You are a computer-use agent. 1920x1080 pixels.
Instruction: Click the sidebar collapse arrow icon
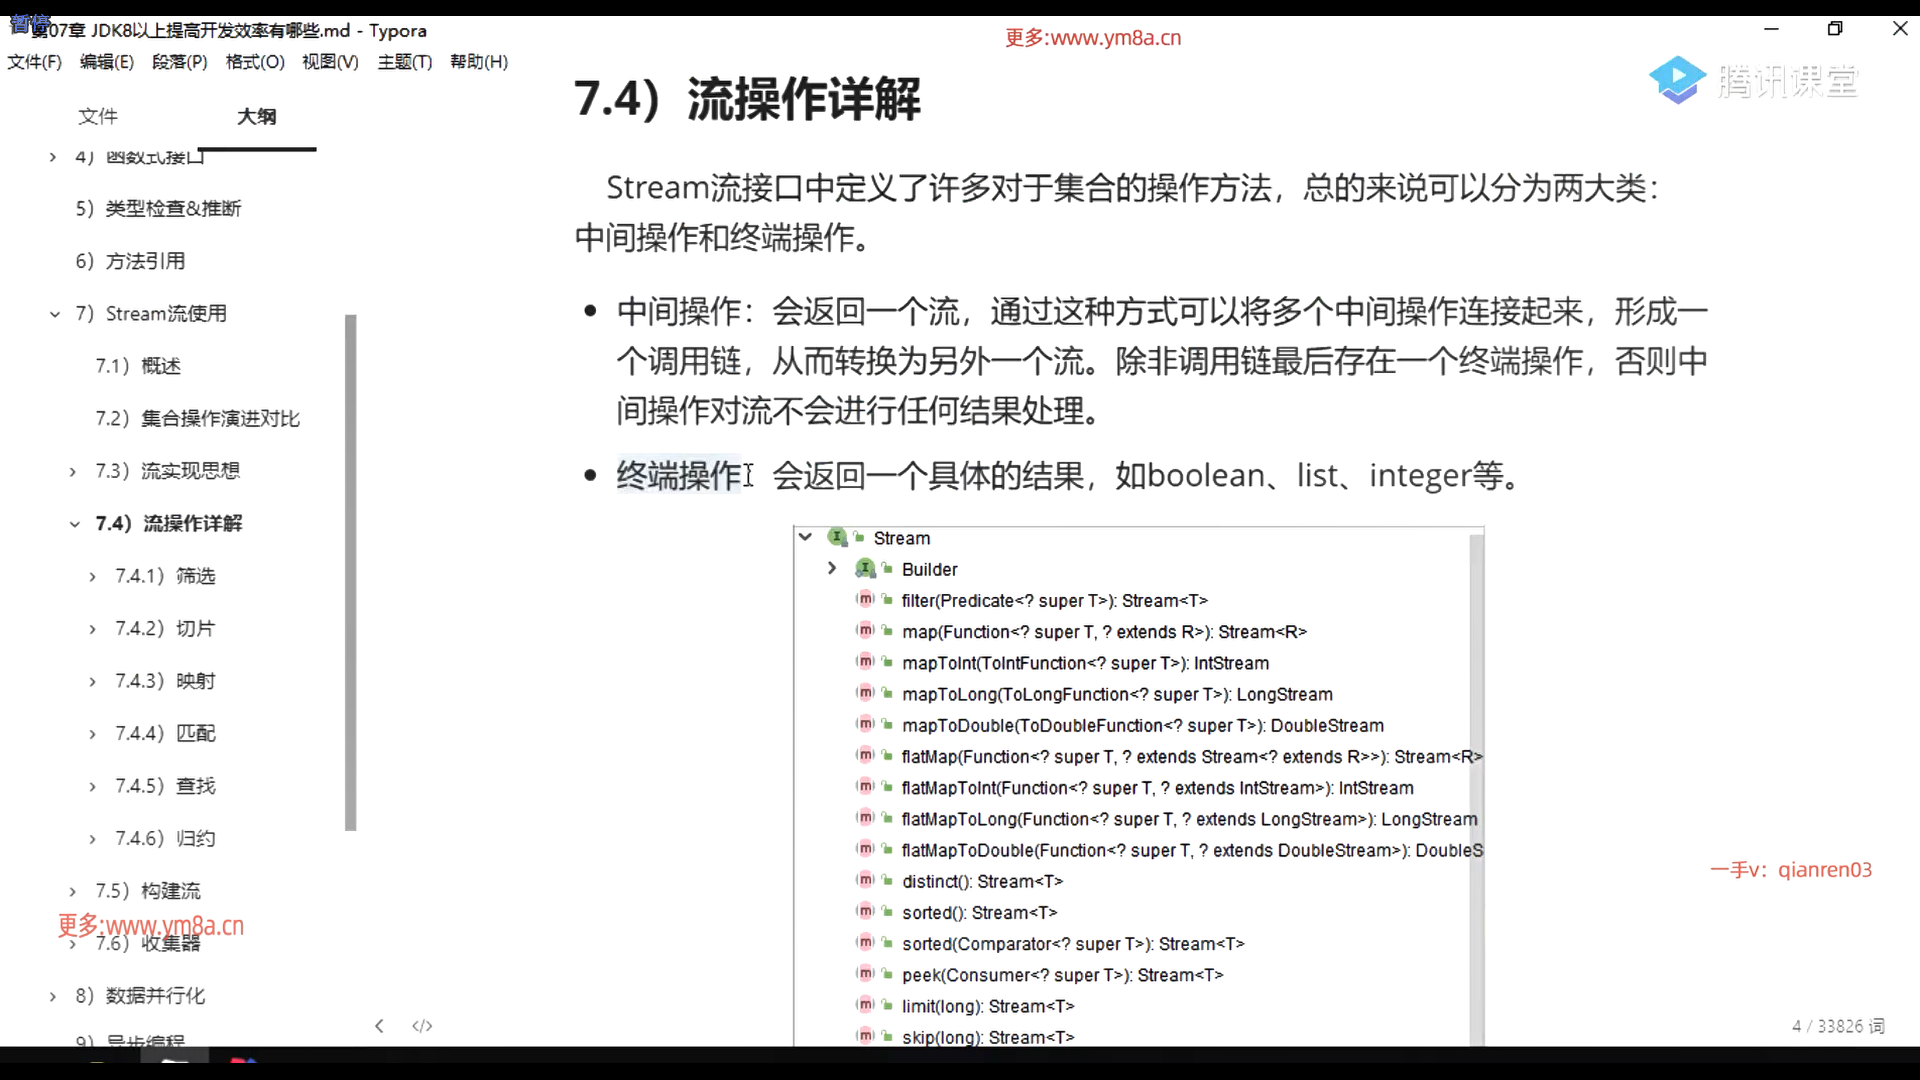(379, 1026)
